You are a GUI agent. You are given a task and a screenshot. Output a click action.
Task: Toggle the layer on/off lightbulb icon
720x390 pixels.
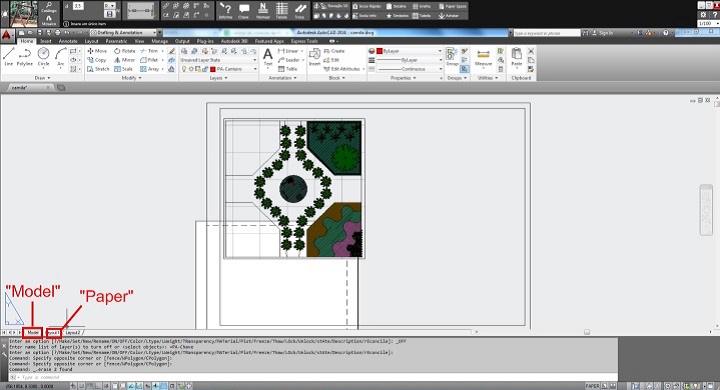184,69
